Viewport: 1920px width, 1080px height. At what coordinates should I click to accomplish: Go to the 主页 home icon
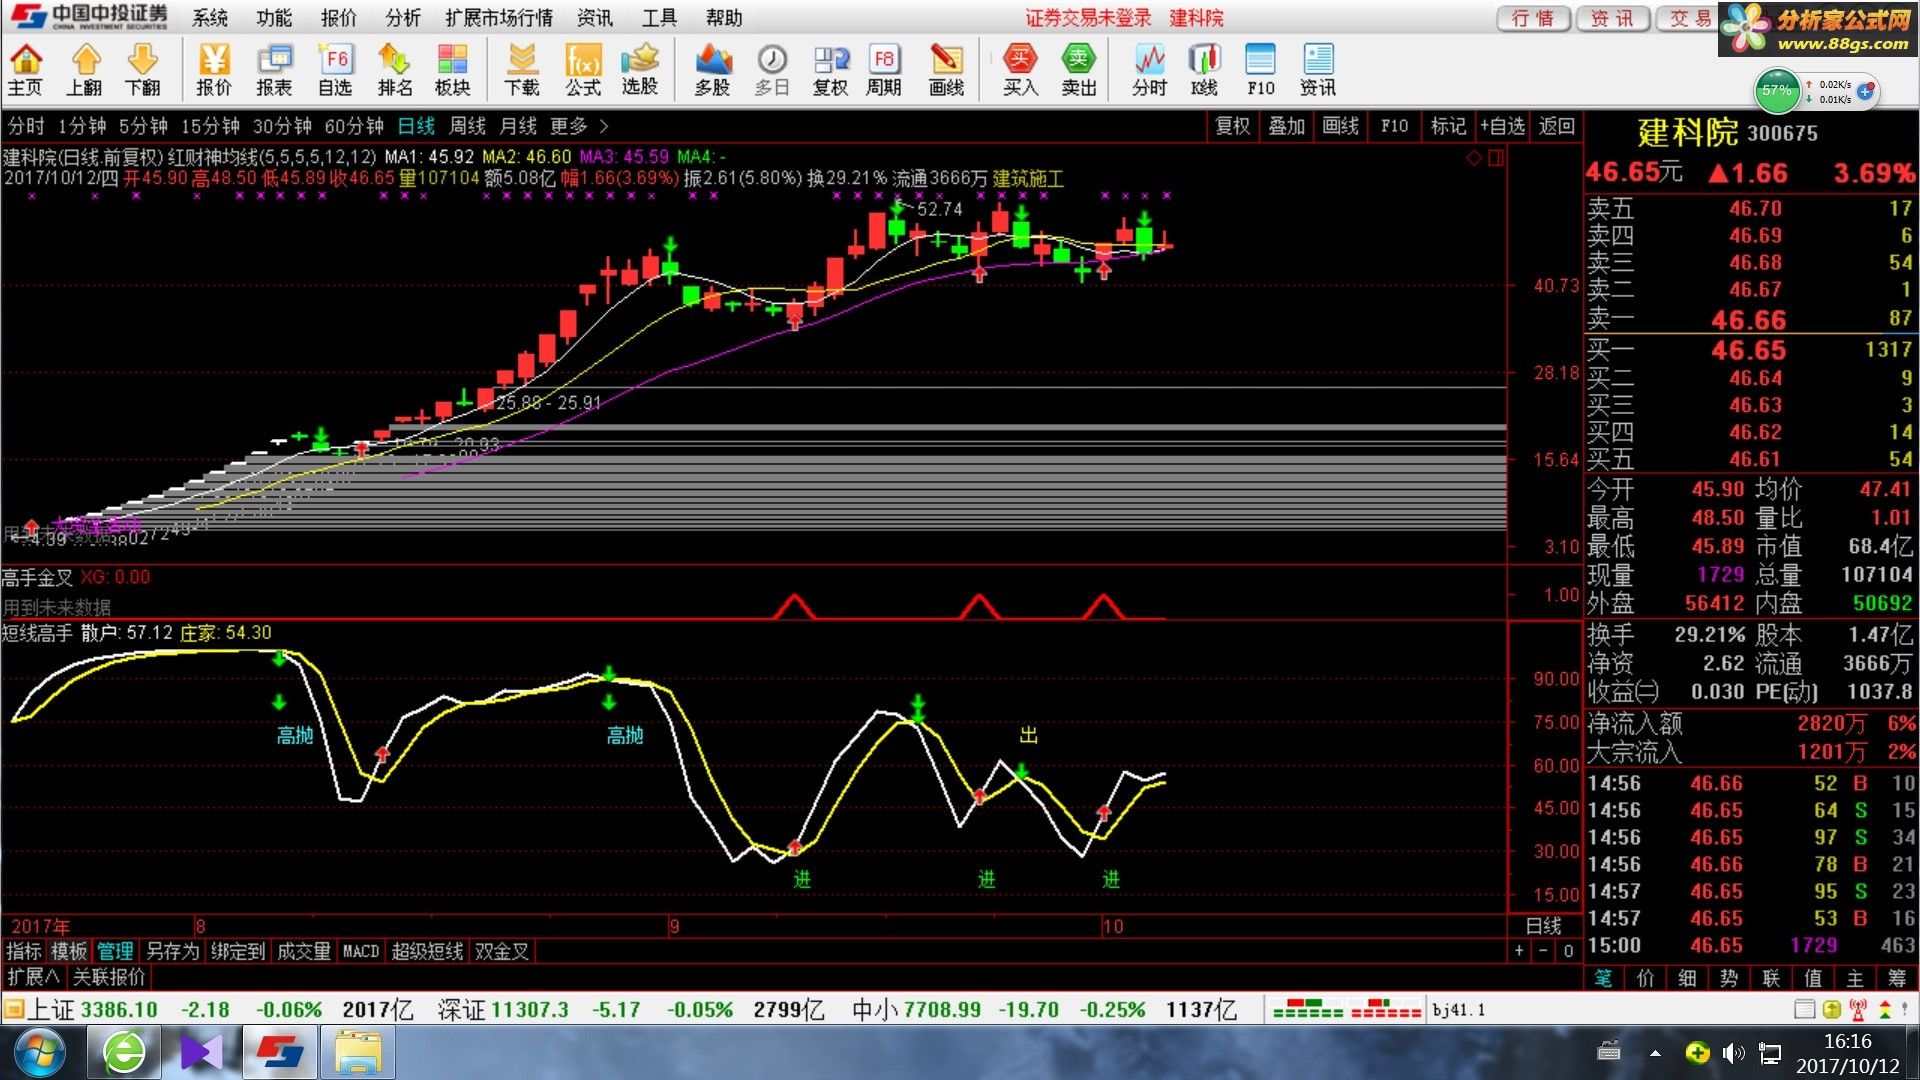[25, 70]
